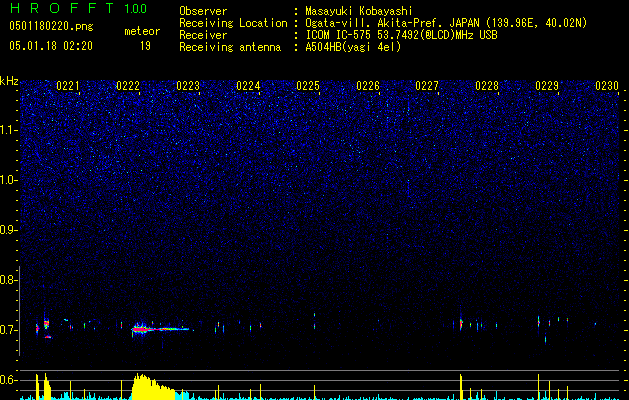Click the 0223 time marker

(x=188, y=86)
